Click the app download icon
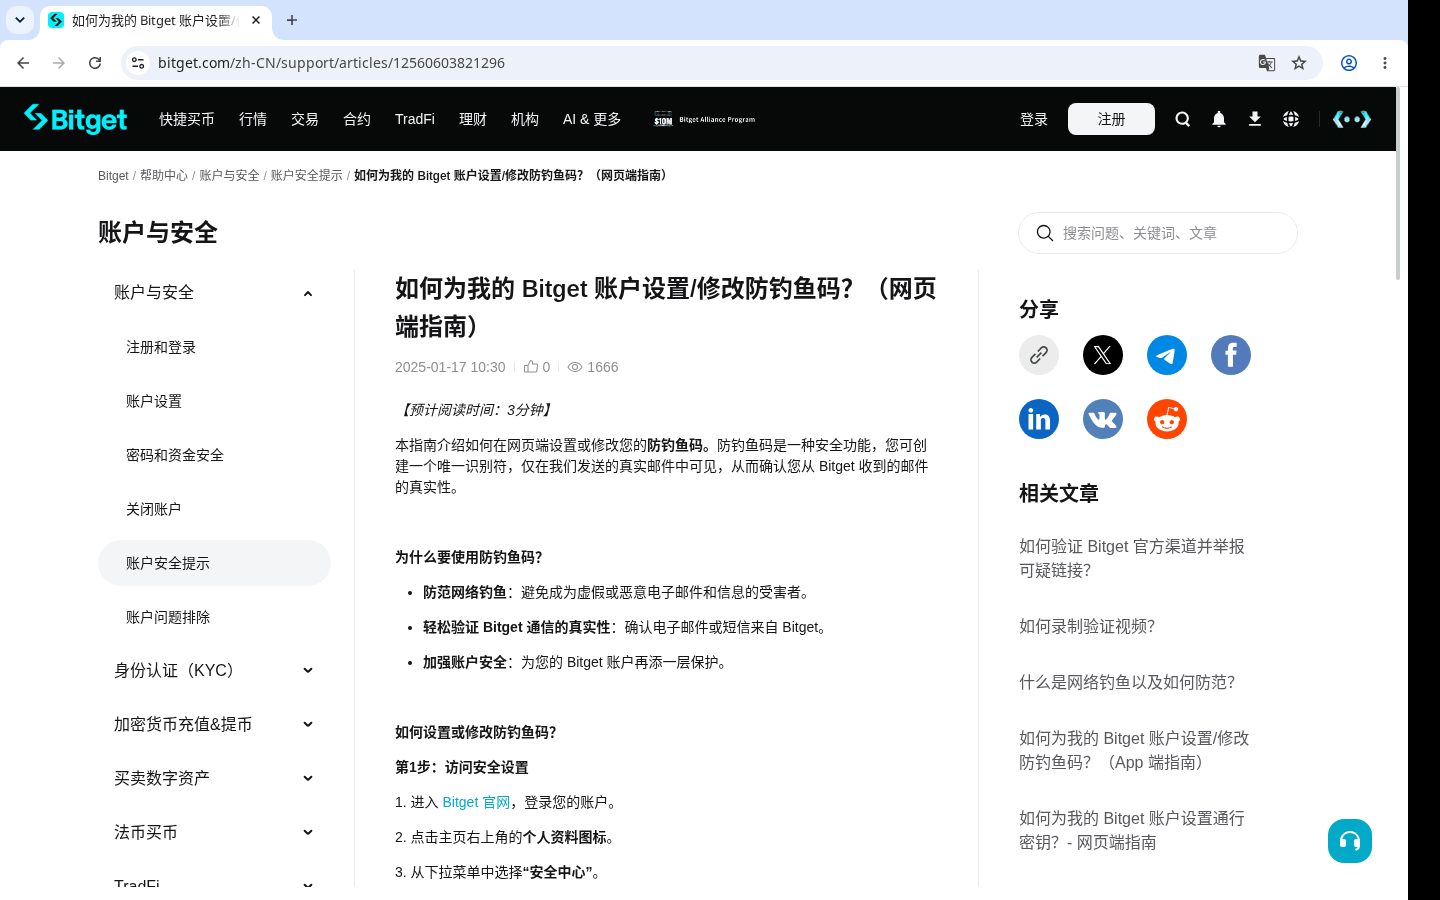Viewport: 1440px width, 900px height. click(x=1255, y=119)
